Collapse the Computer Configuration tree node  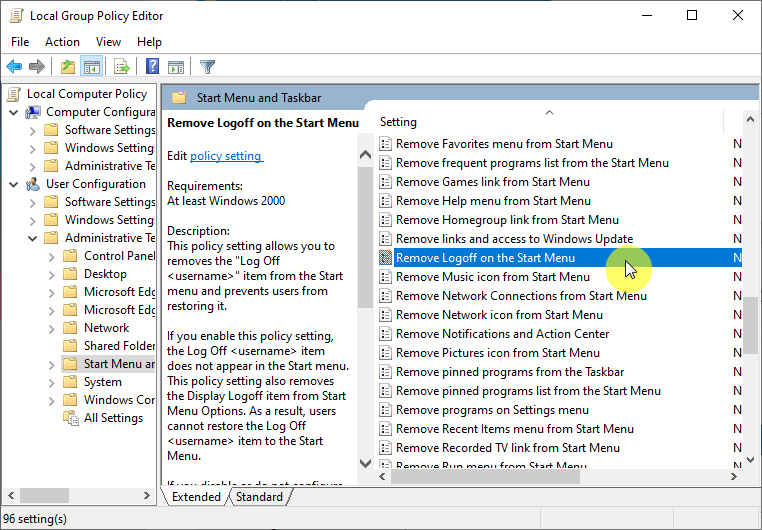(14, 112)
